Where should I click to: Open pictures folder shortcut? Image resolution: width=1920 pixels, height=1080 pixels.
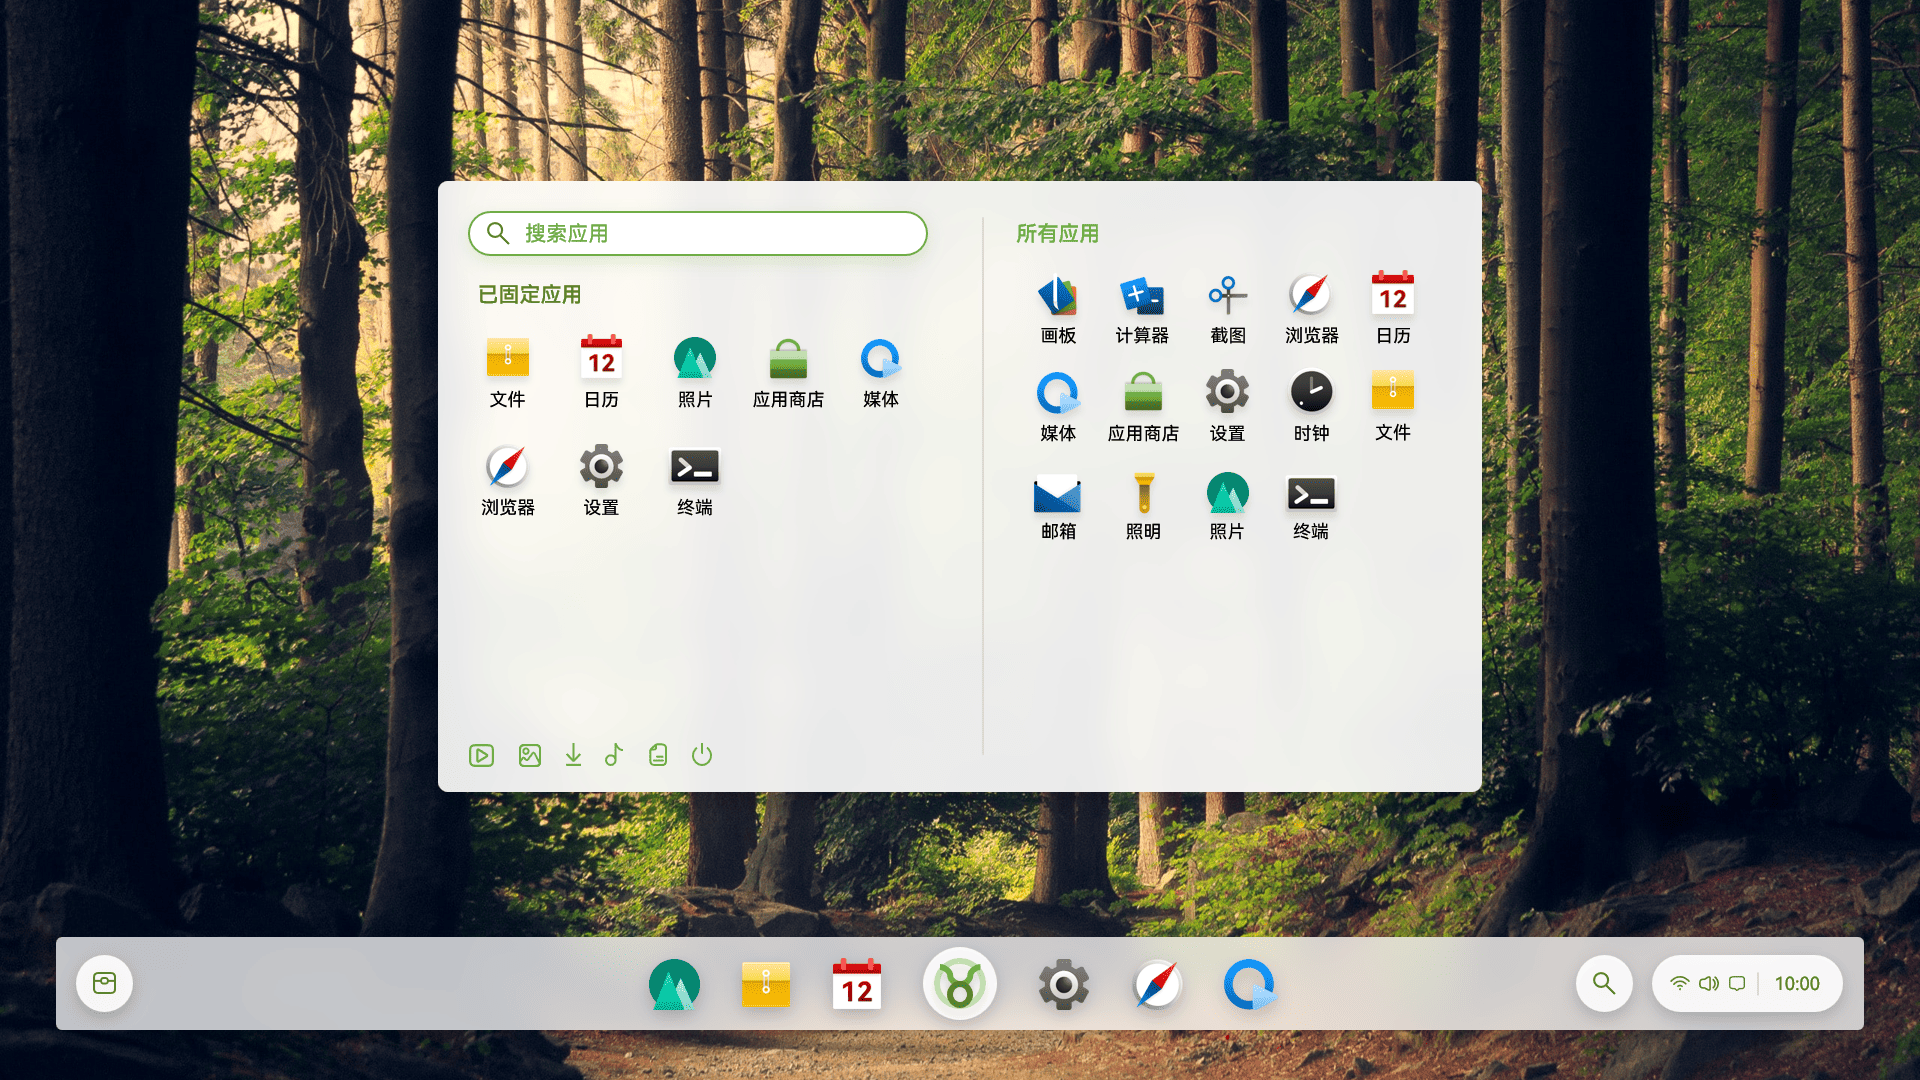click(x=530, y=755)
